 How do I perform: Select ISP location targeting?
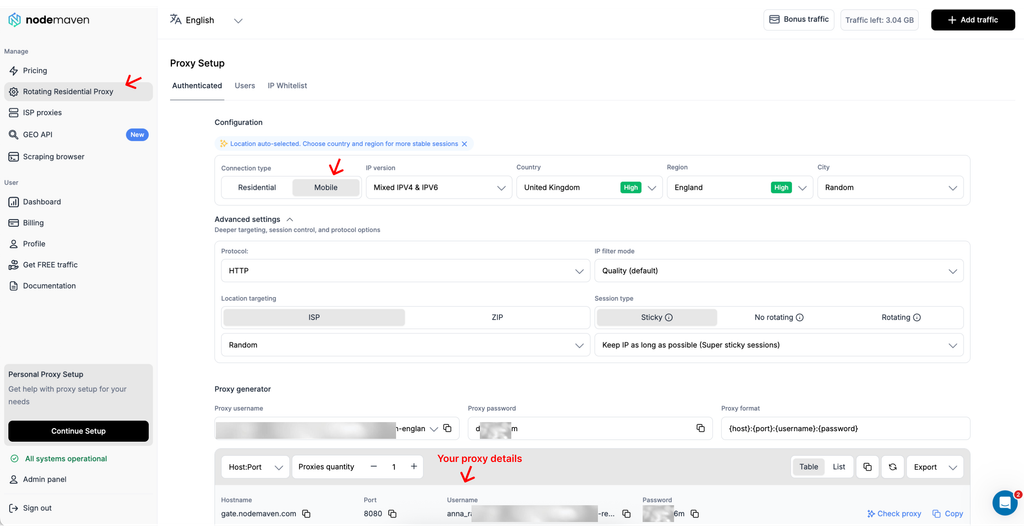point(314,317)
